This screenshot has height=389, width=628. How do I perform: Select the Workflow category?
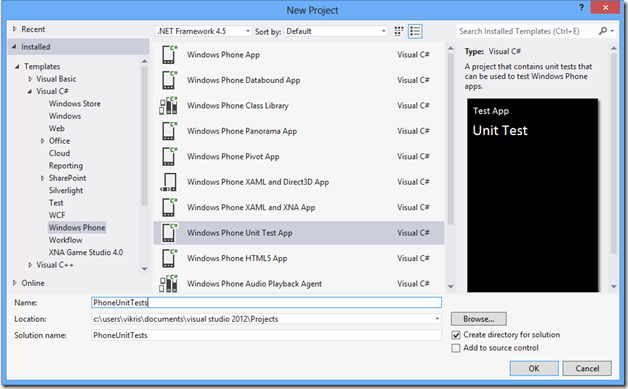66,240
